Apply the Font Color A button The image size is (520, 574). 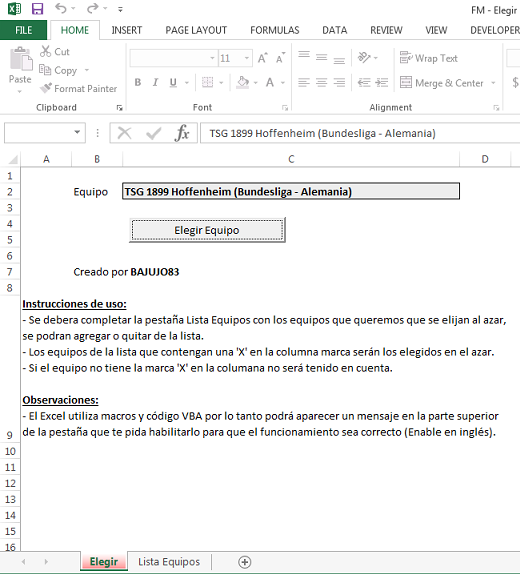pos(270,82)
